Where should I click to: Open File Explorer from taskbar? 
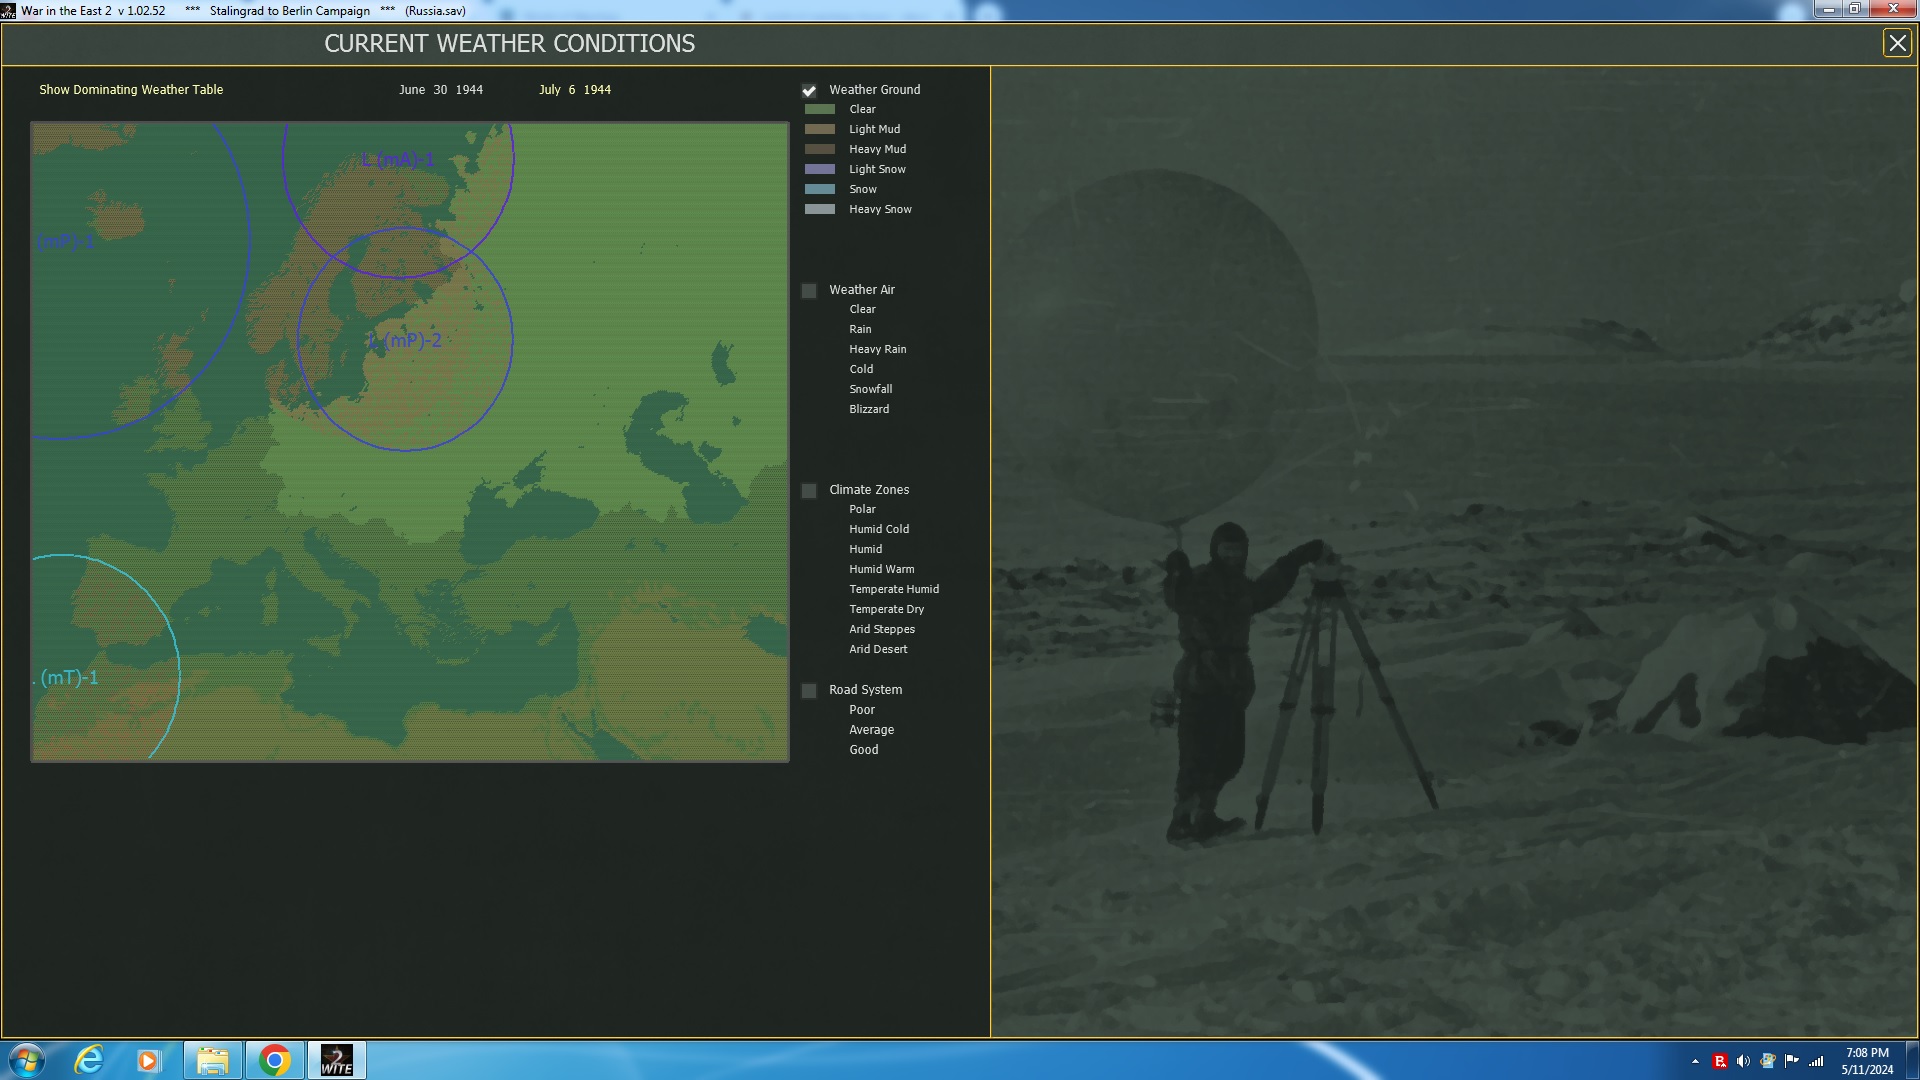pos(212,1060)
